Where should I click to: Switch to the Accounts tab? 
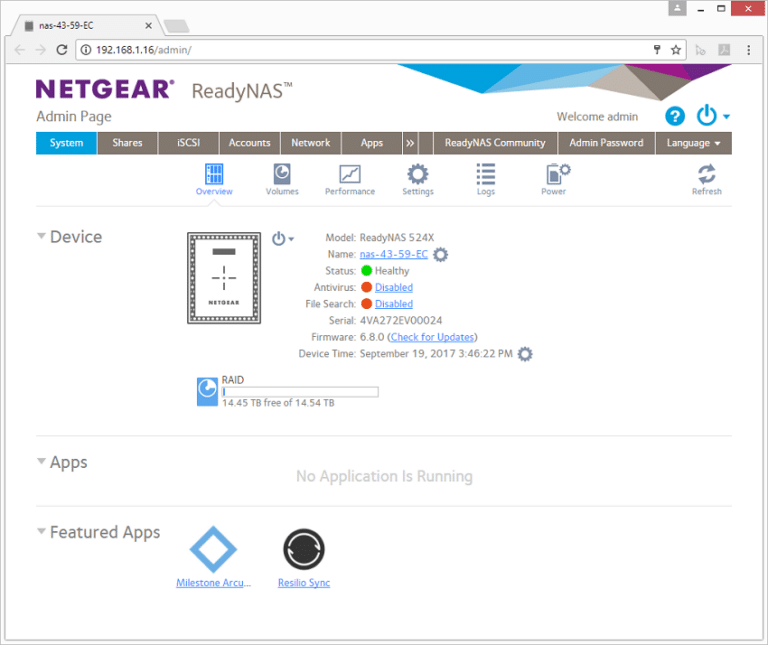pyautogui.click(x=250, y=143)
